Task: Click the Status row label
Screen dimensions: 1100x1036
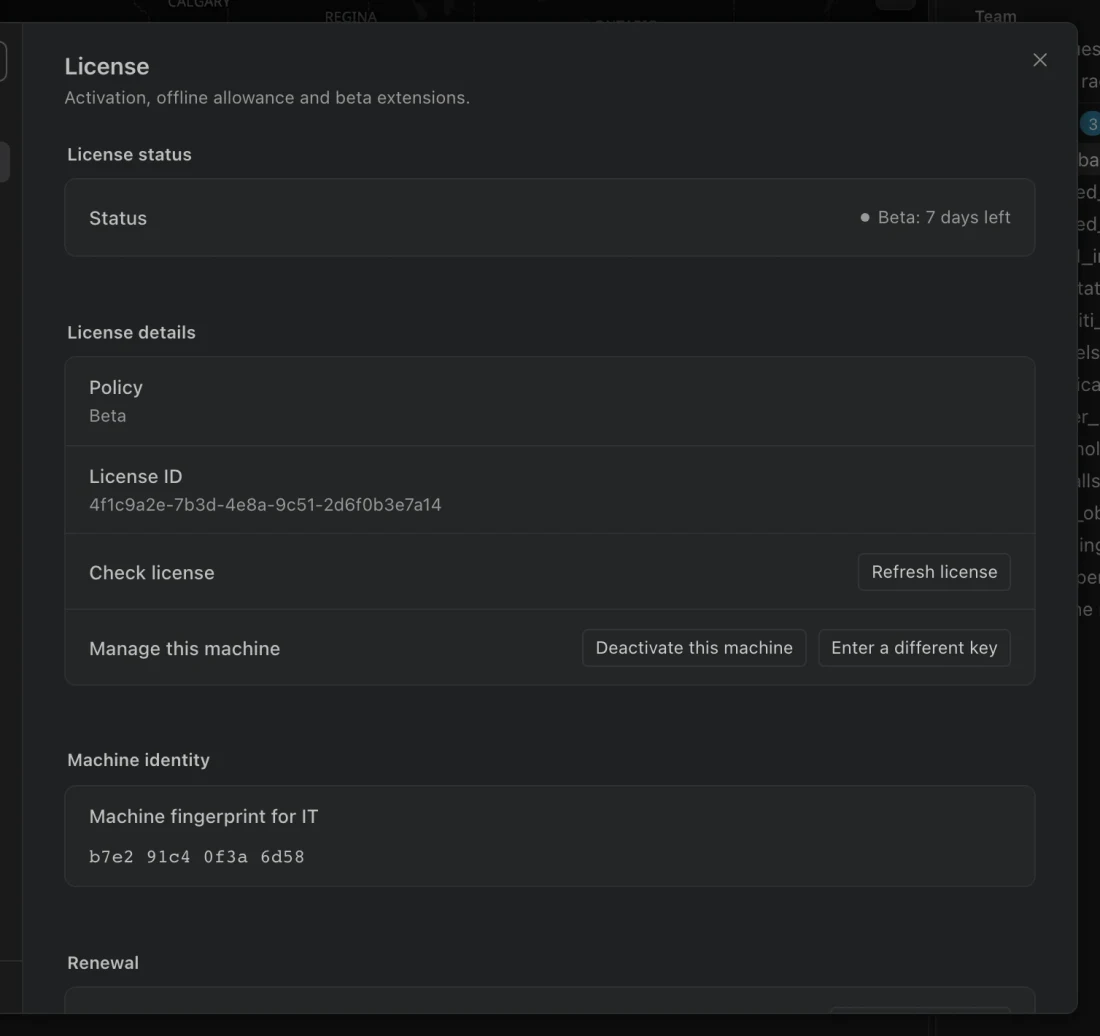Action: point(118,218)
